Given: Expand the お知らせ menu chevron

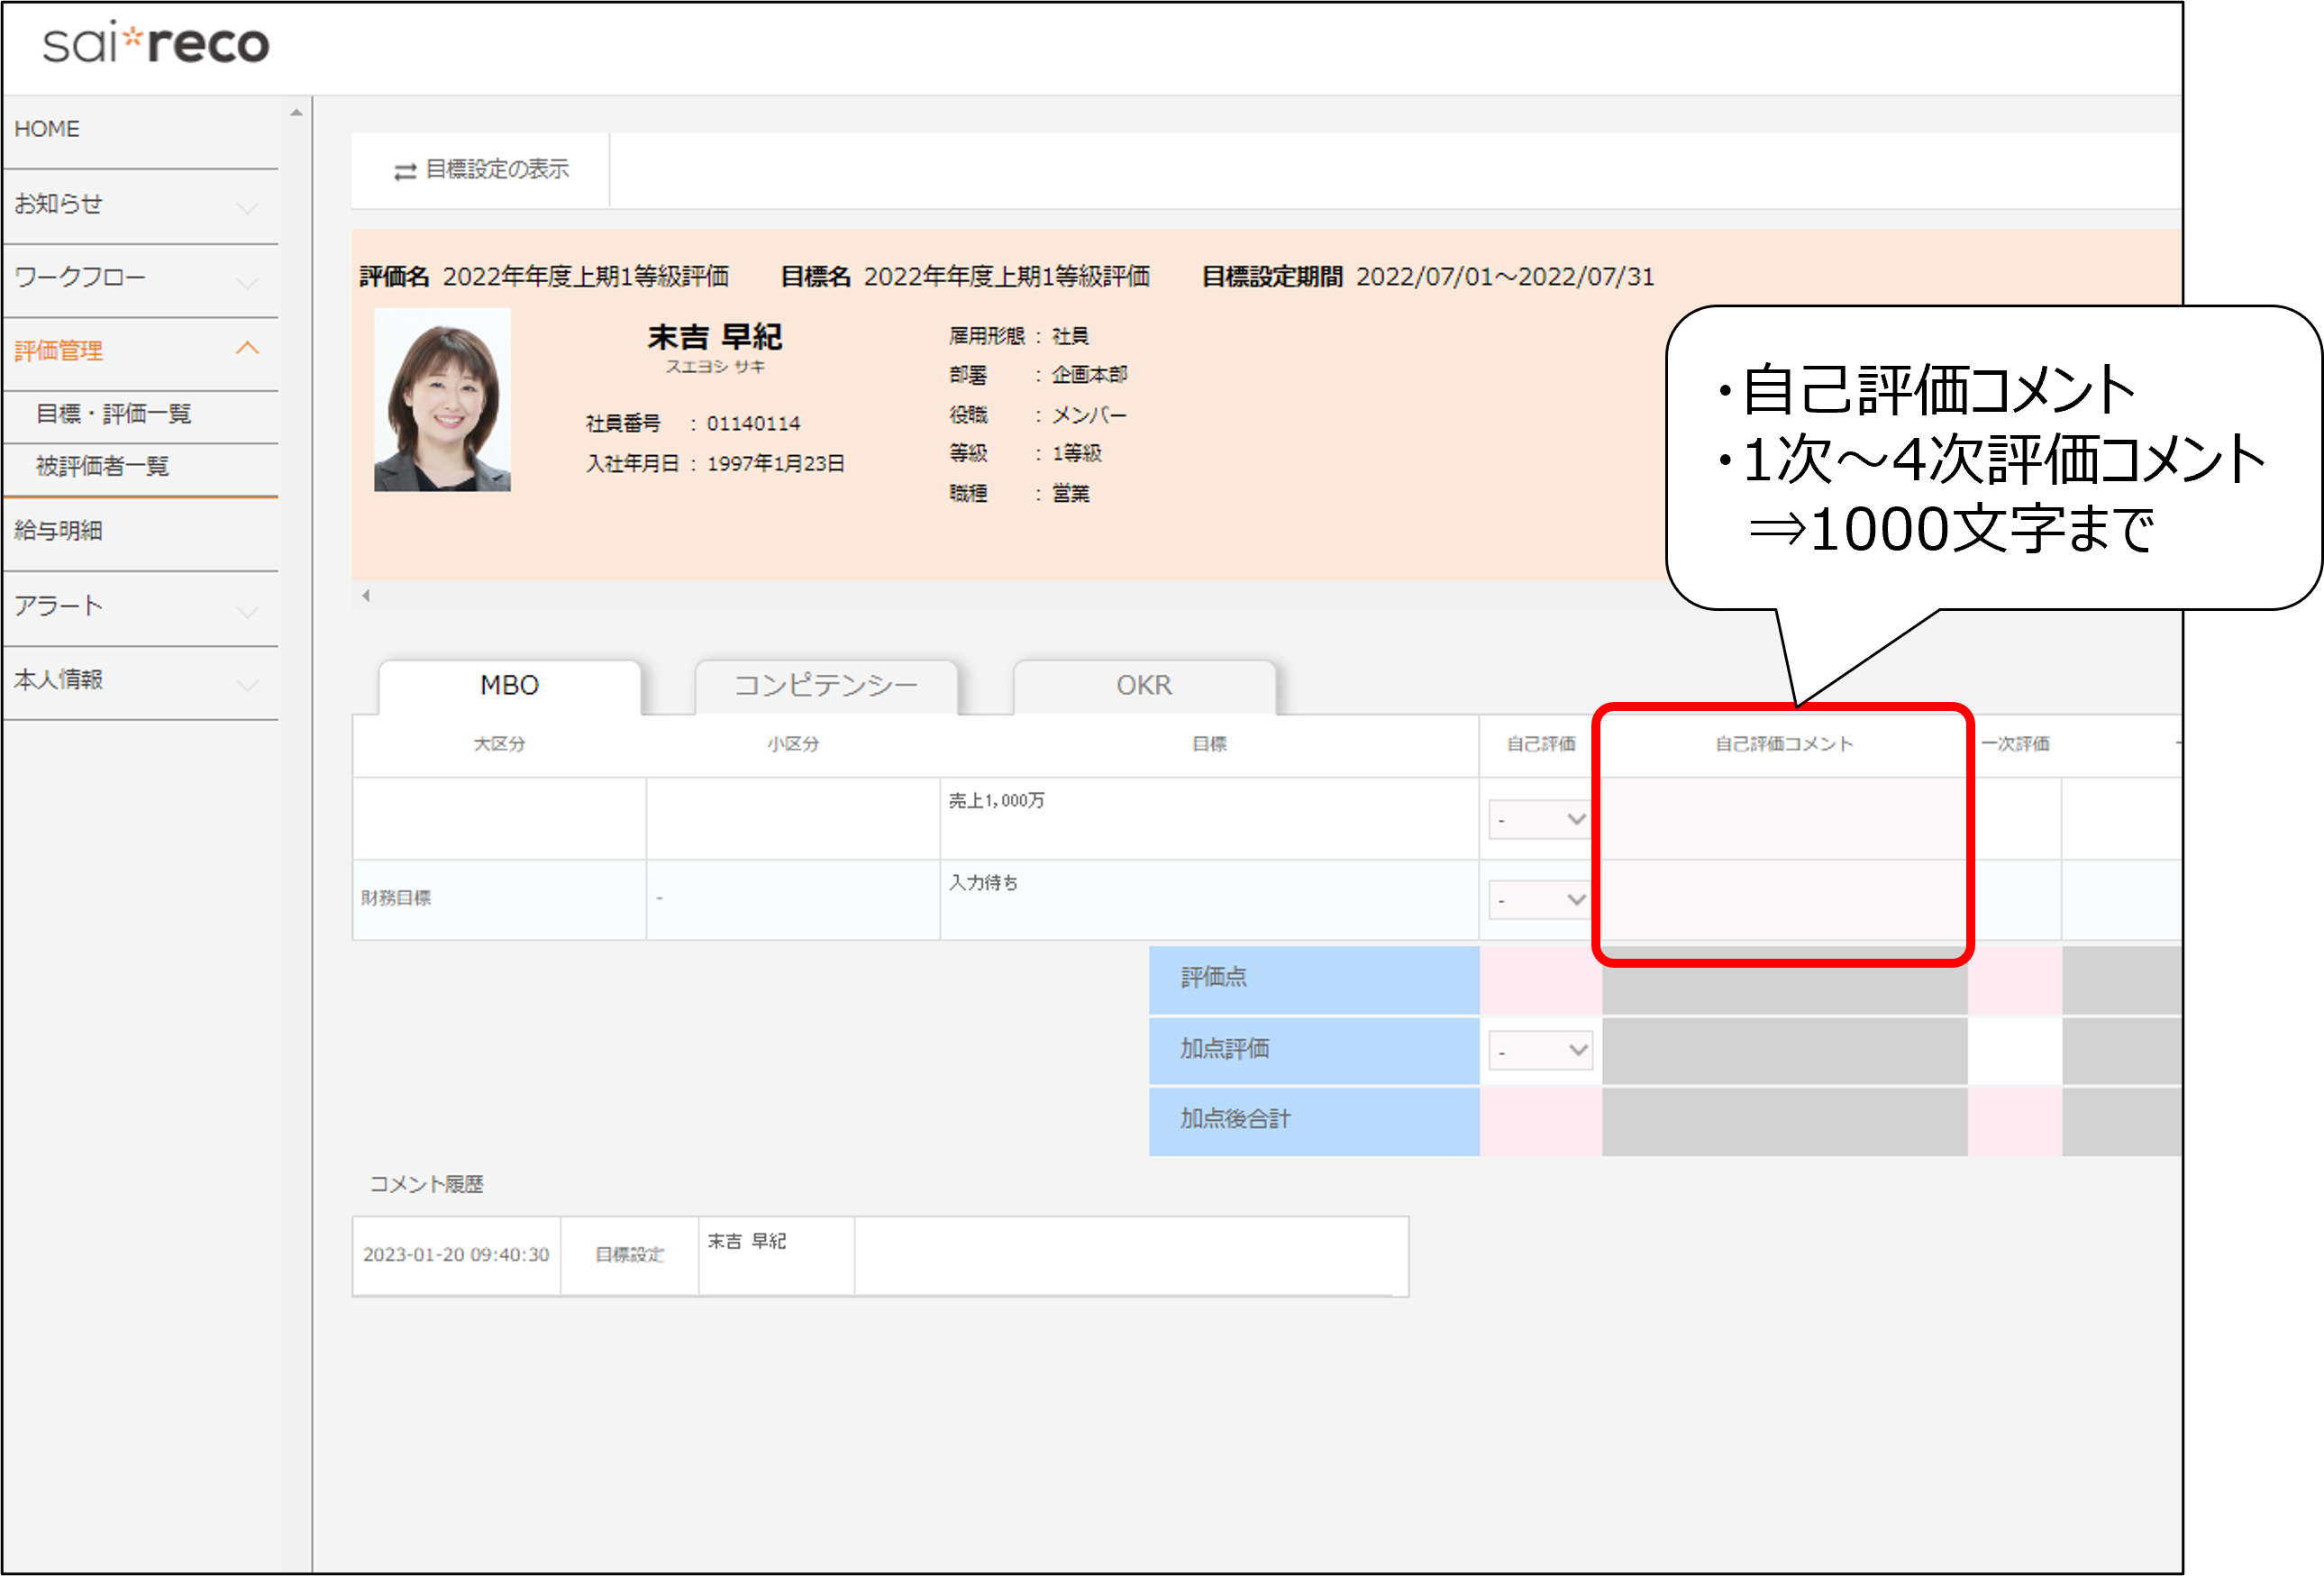Looking at the screenshot, I should 247,207.
